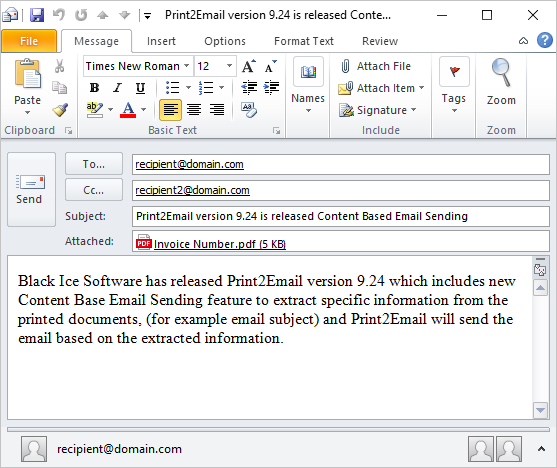
Task: Toggle Bold formatting
Action: pyautogui.click(x=94, y=87)
